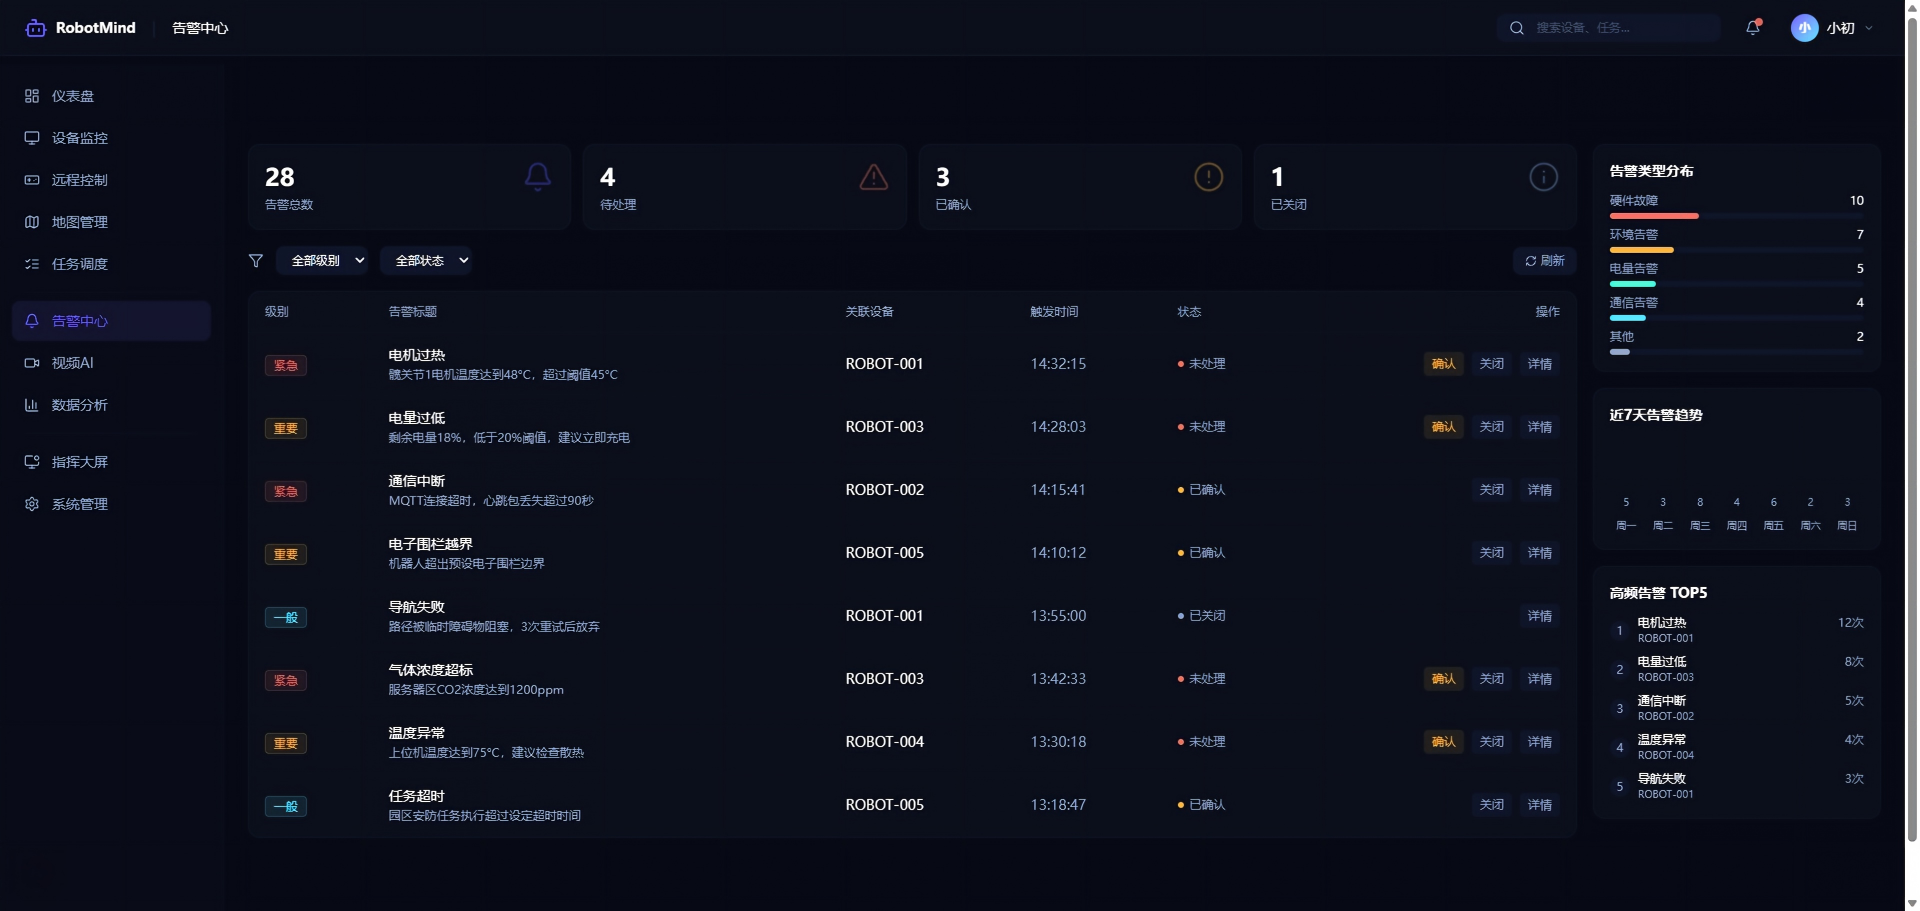Click the 电量告警 progress bar
Image resolution: width=1920 pixels, height=911 pixels.
pyautogui.click(x=1736, y=284)
